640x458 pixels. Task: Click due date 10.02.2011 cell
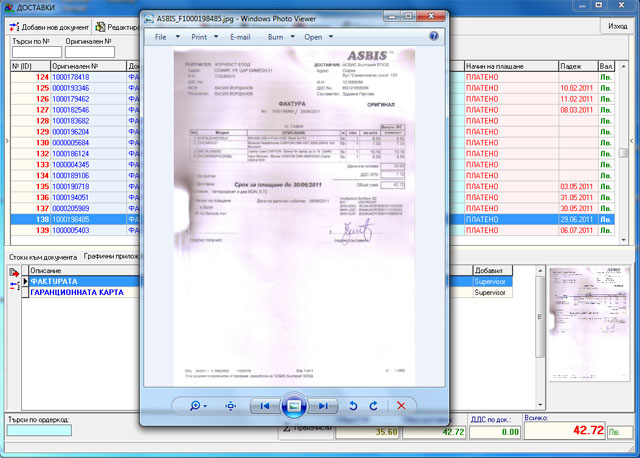(576, 88)
